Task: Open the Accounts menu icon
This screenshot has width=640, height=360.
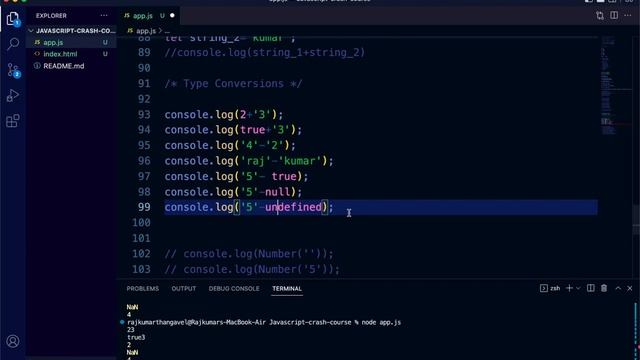Action: pyautogui.click(x=13, y=341)
